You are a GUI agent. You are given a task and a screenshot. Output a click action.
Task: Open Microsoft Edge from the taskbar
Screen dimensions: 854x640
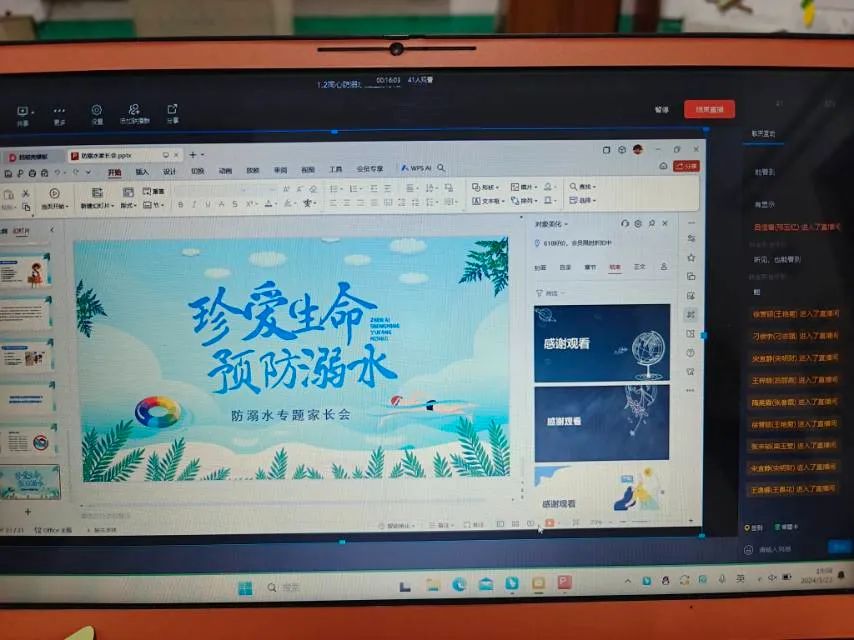pos(459,585)
